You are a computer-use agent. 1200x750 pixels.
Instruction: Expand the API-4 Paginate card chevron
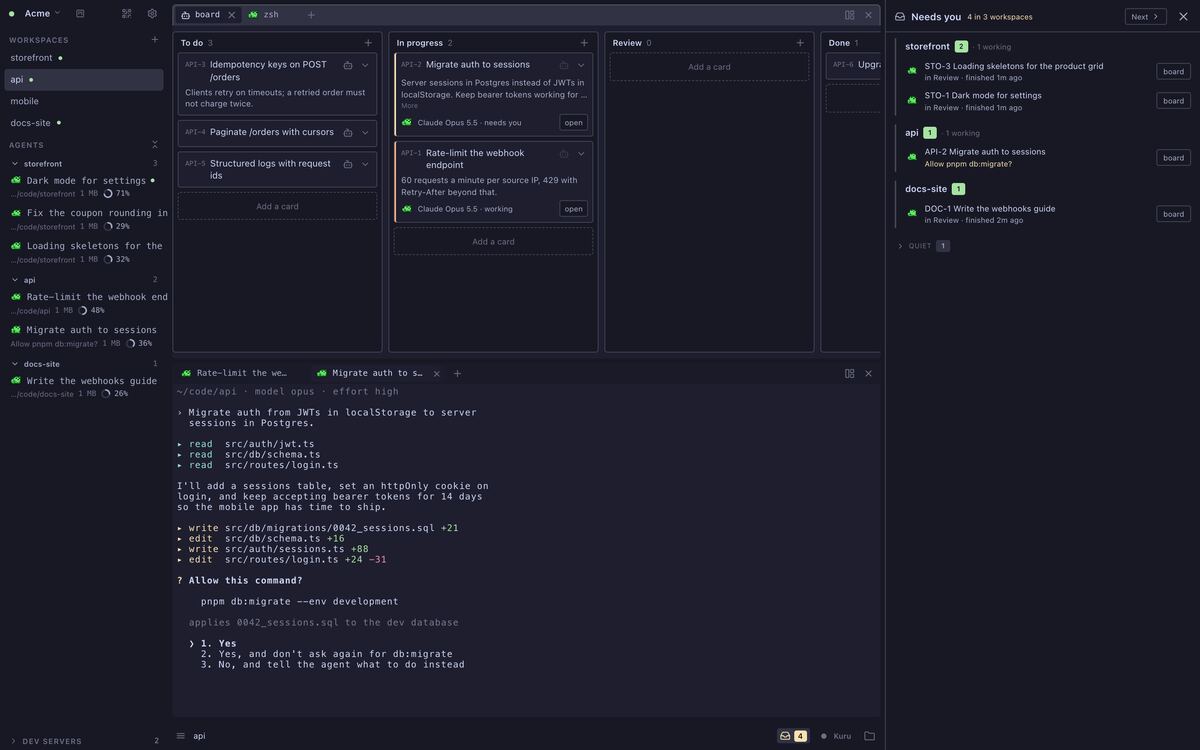pyautogui.click(x=365, y=132)
